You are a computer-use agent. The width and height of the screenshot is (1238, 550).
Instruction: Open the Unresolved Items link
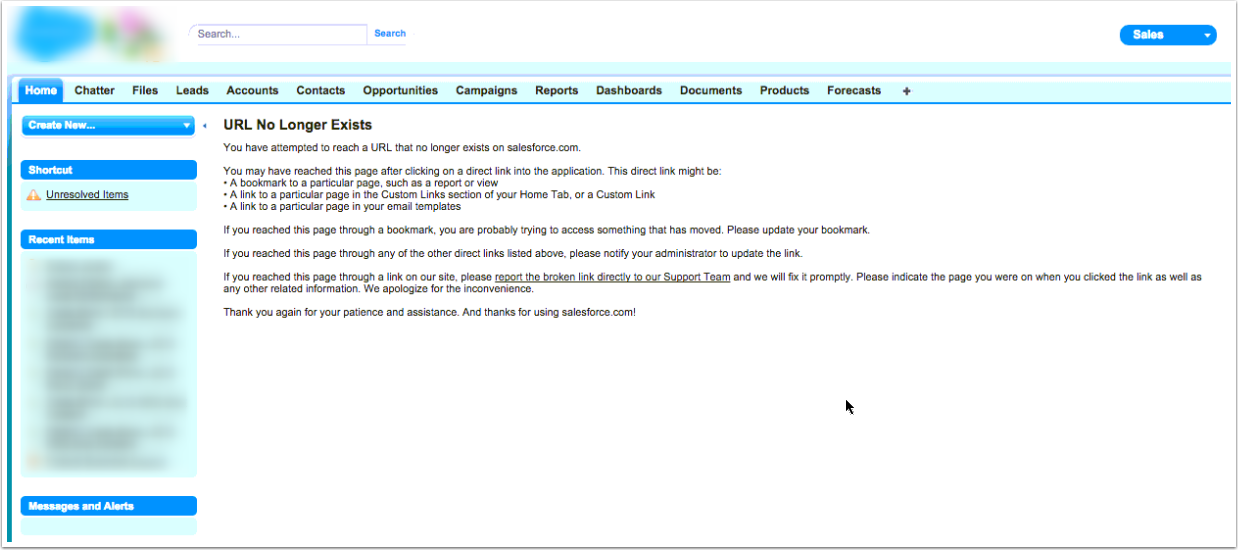tap(87, 195)
